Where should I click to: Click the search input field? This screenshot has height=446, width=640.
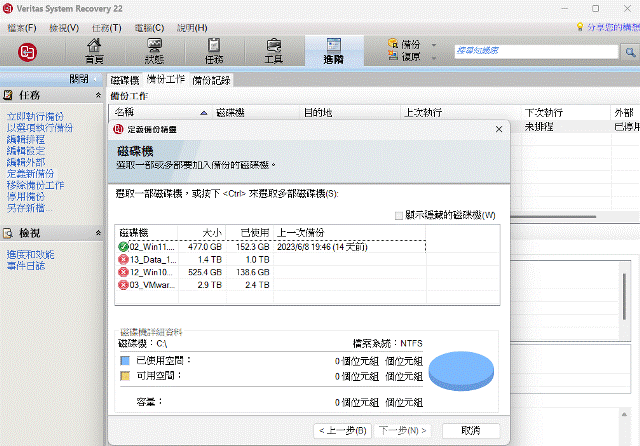click(x=536, y=51)
